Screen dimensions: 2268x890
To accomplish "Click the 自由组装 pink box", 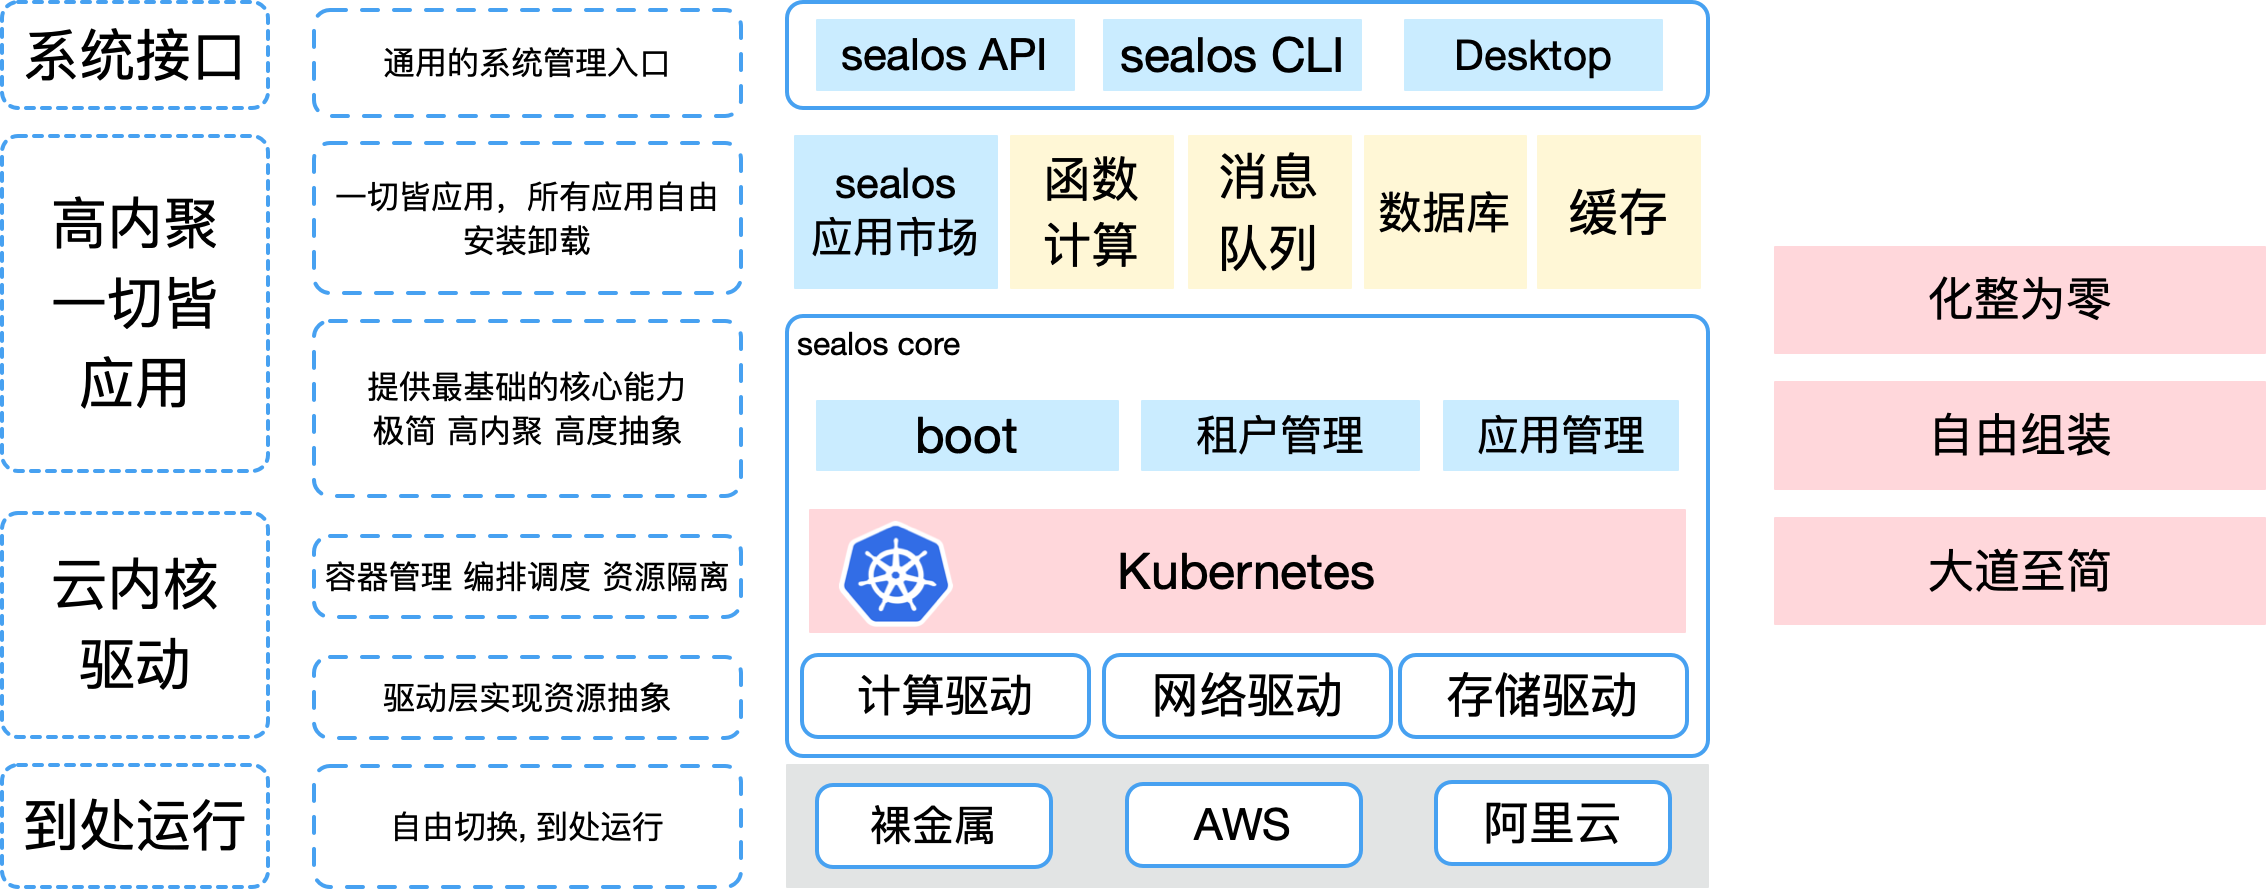I will click(2020, 435).
